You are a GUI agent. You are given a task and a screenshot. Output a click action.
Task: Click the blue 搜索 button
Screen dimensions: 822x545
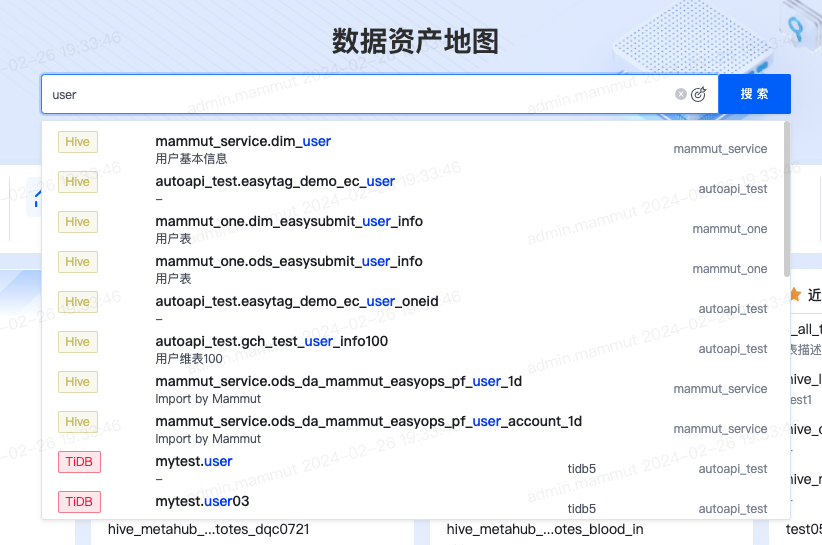click(754, 94)
